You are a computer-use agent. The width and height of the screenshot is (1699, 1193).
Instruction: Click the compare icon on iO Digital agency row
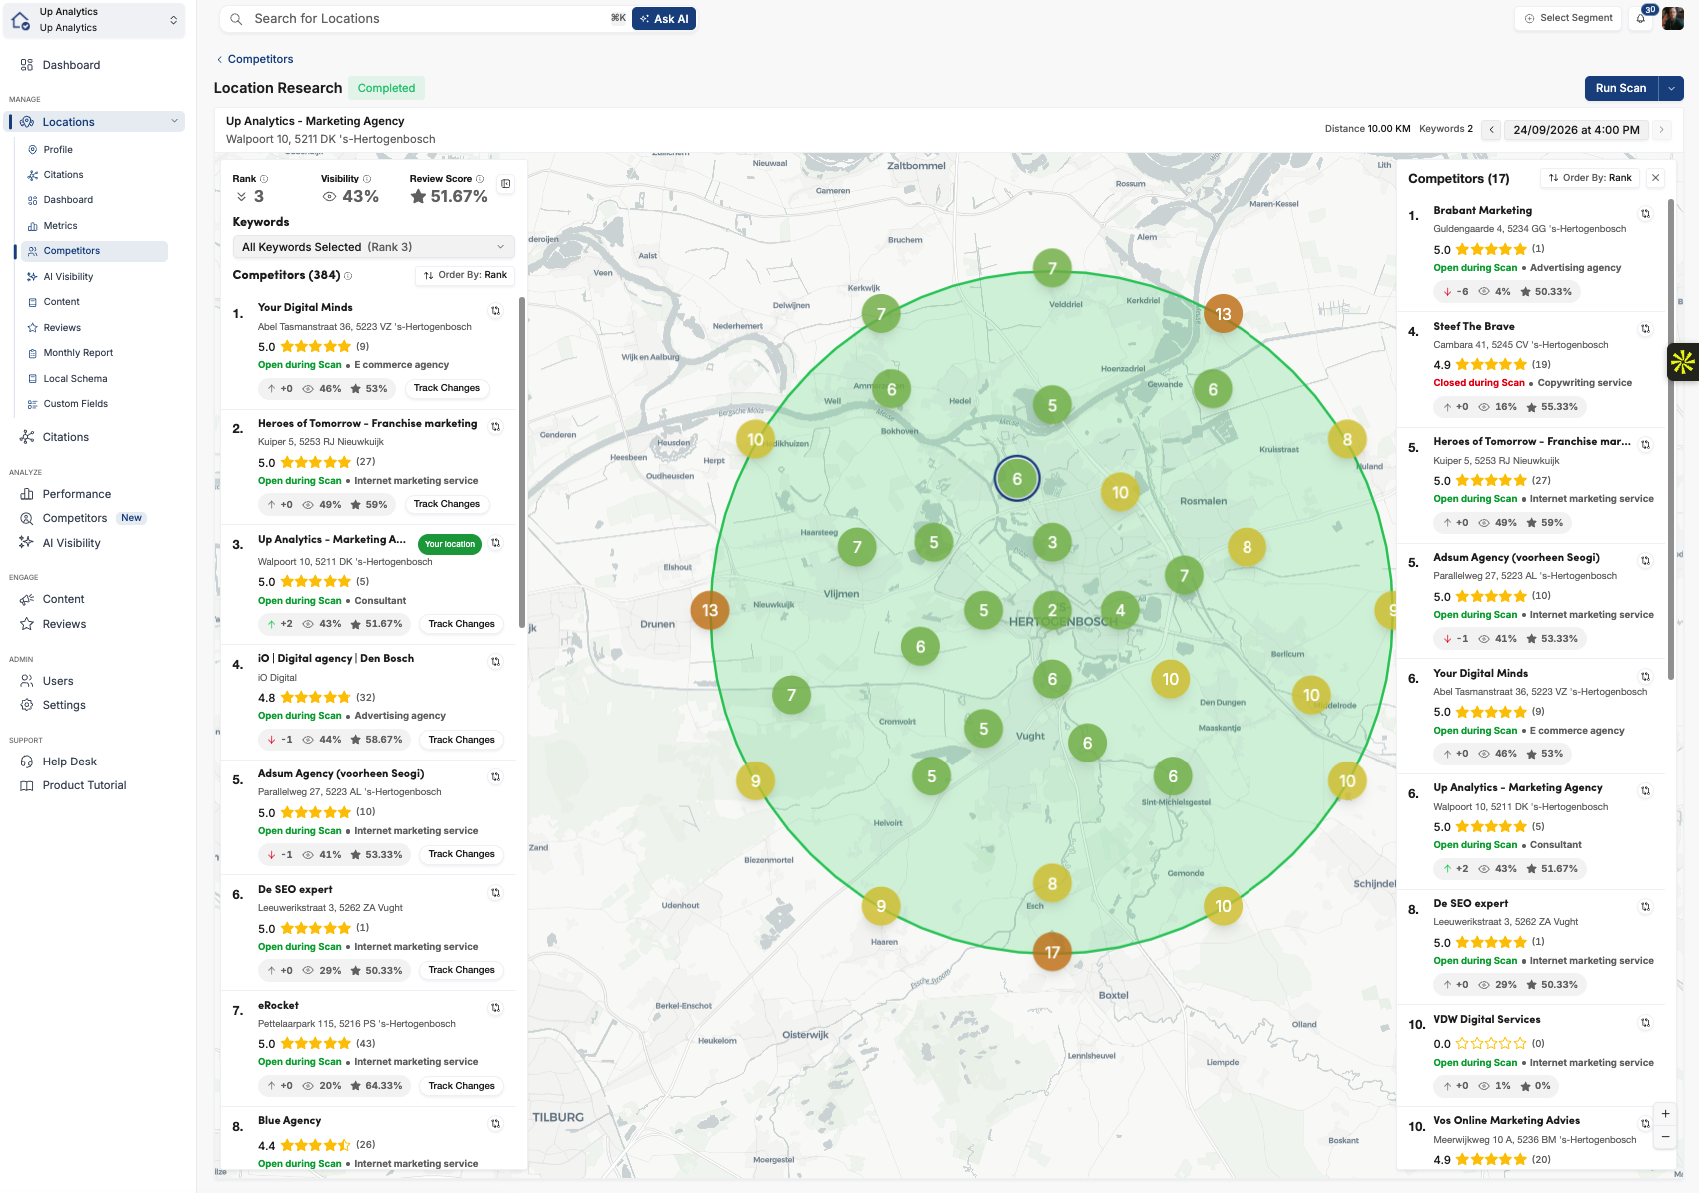click(x=495, y=662)
